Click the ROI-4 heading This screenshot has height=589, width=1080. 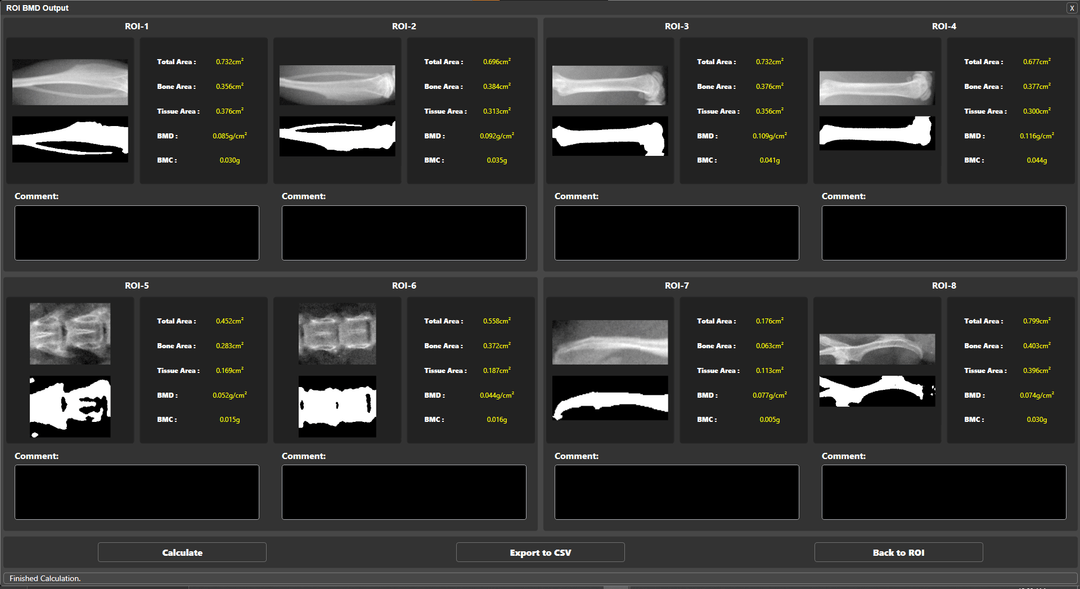944,26
